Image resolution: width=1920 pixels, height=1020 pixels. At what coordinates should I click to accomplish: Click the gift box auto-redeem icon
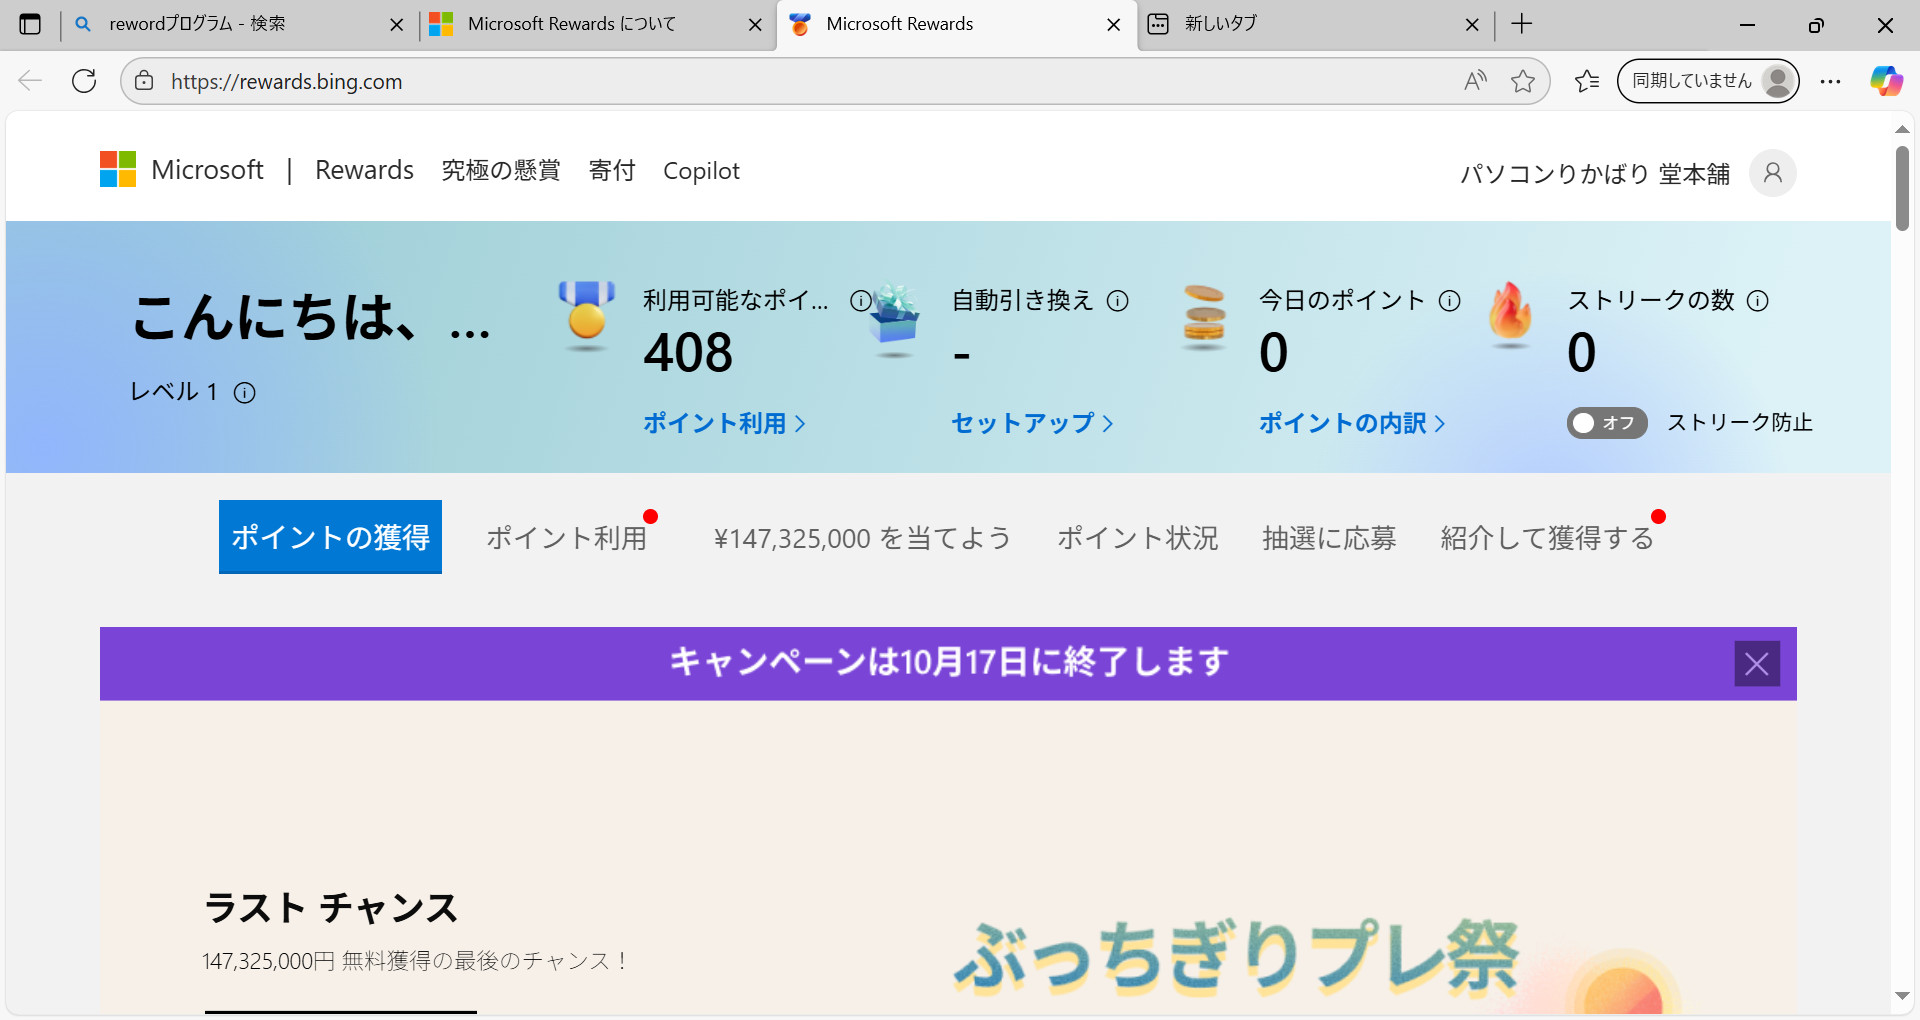(x=893, y=318)
